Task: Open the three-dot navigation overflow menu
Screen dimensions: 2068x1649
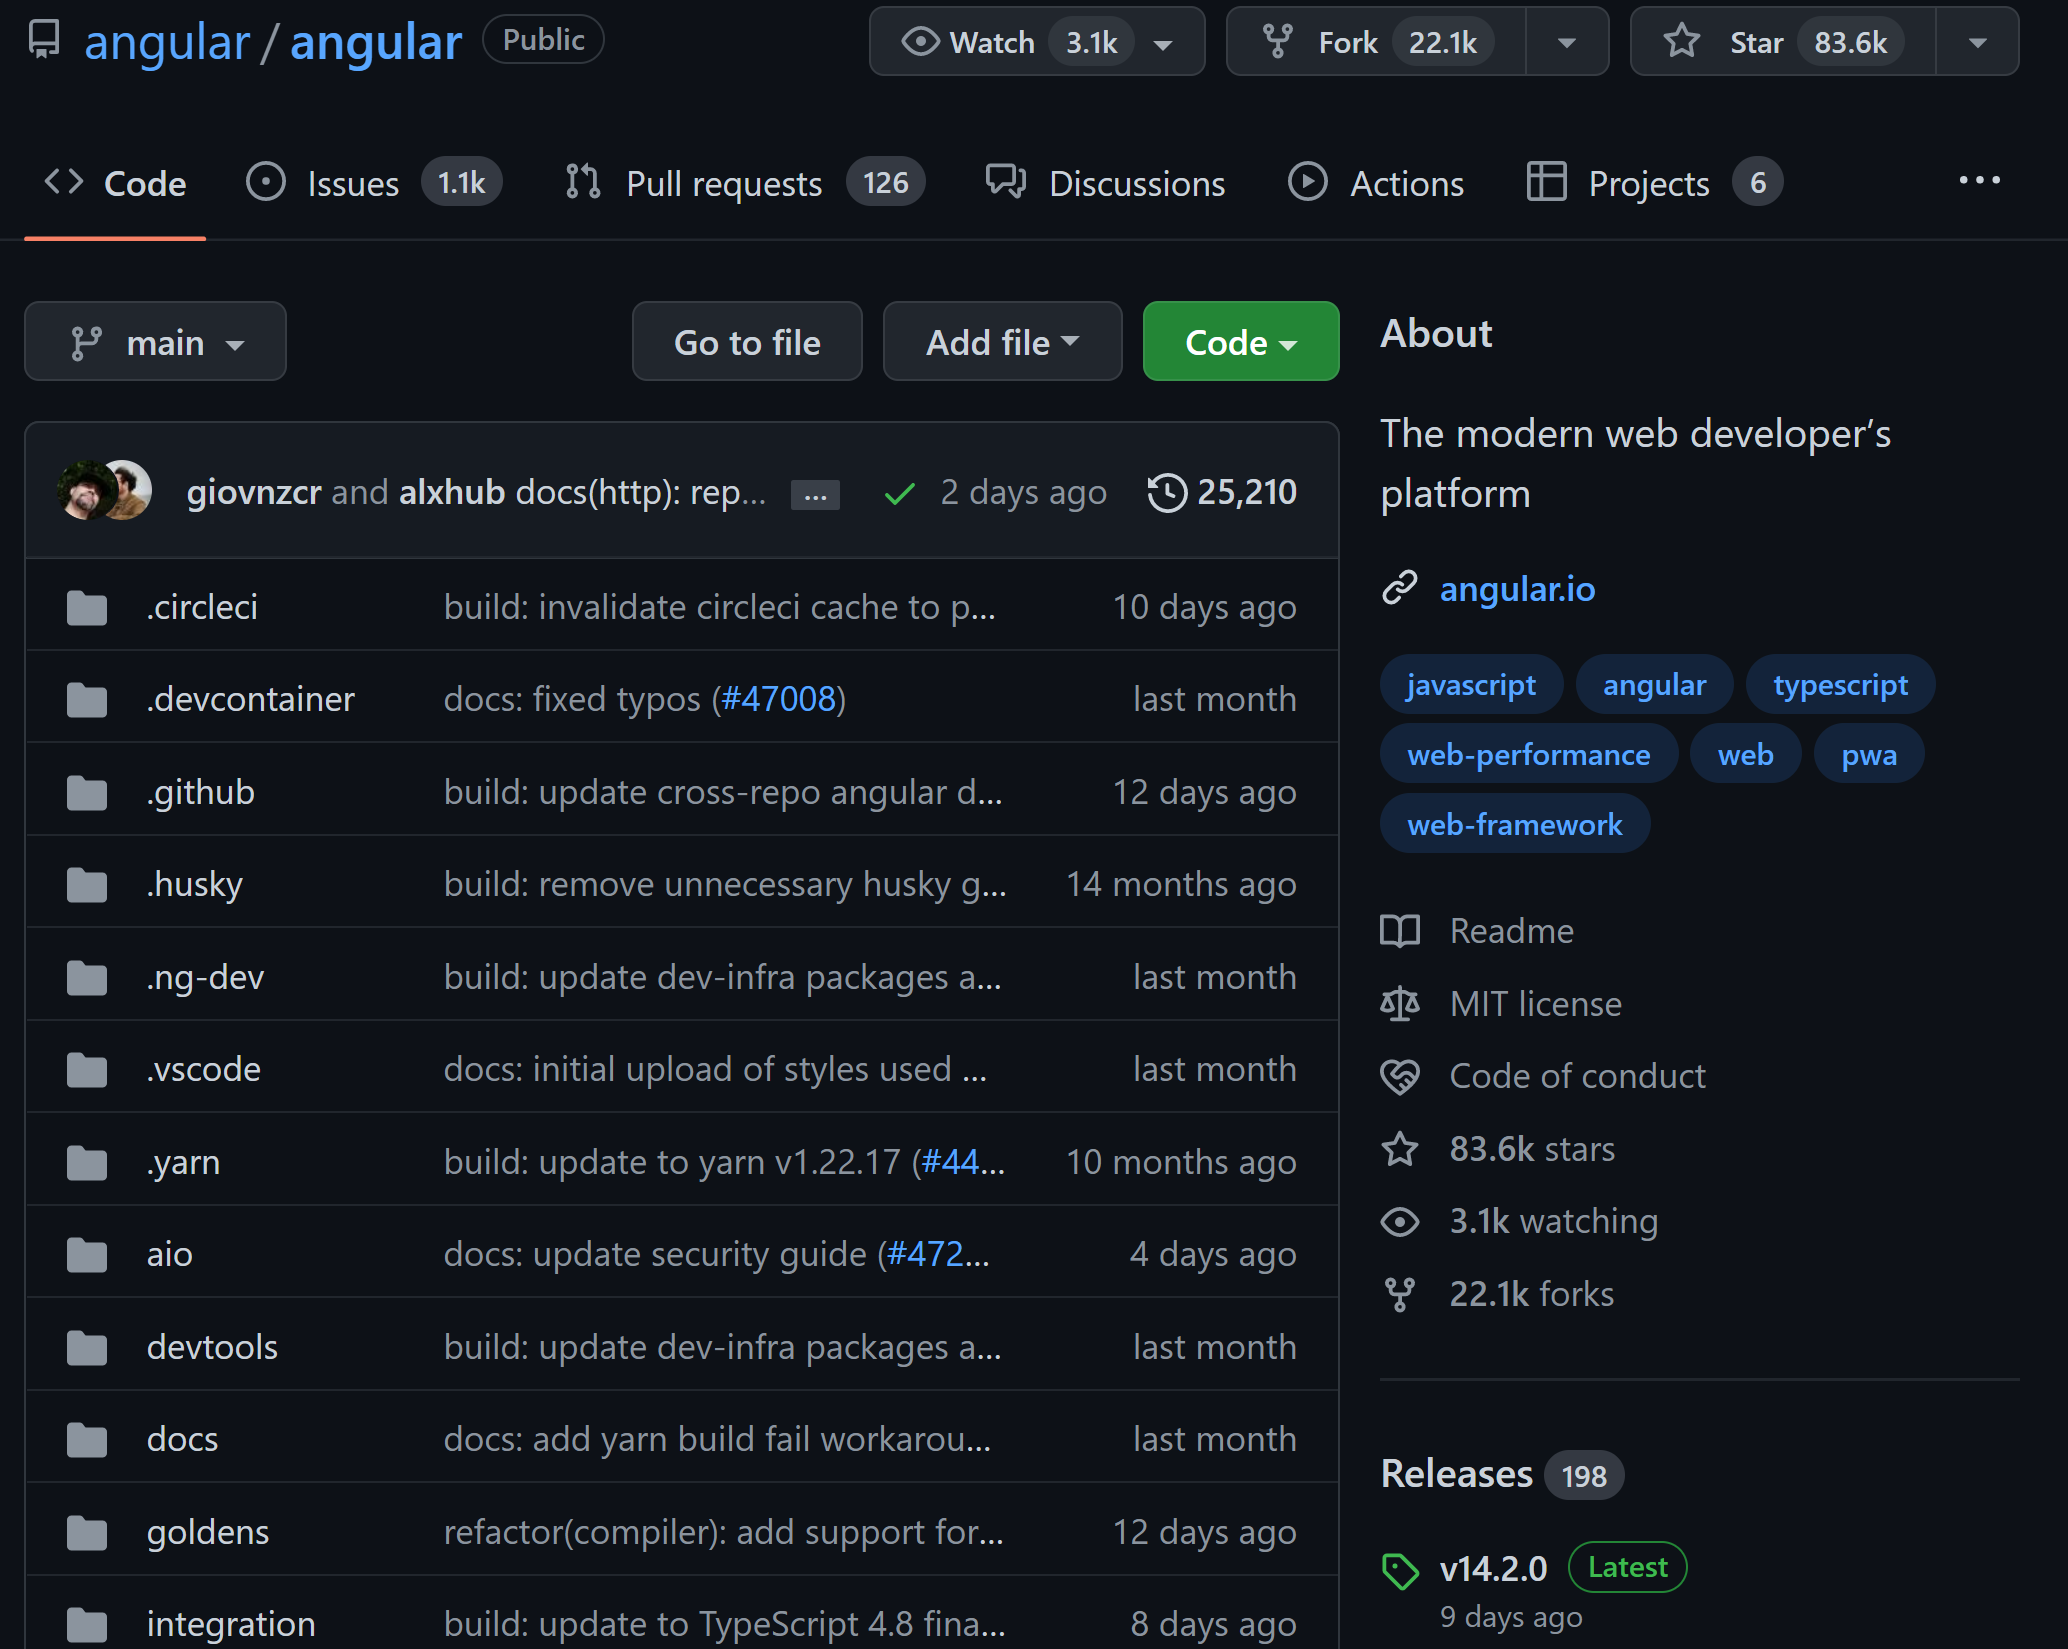Action: [1979, 181]
